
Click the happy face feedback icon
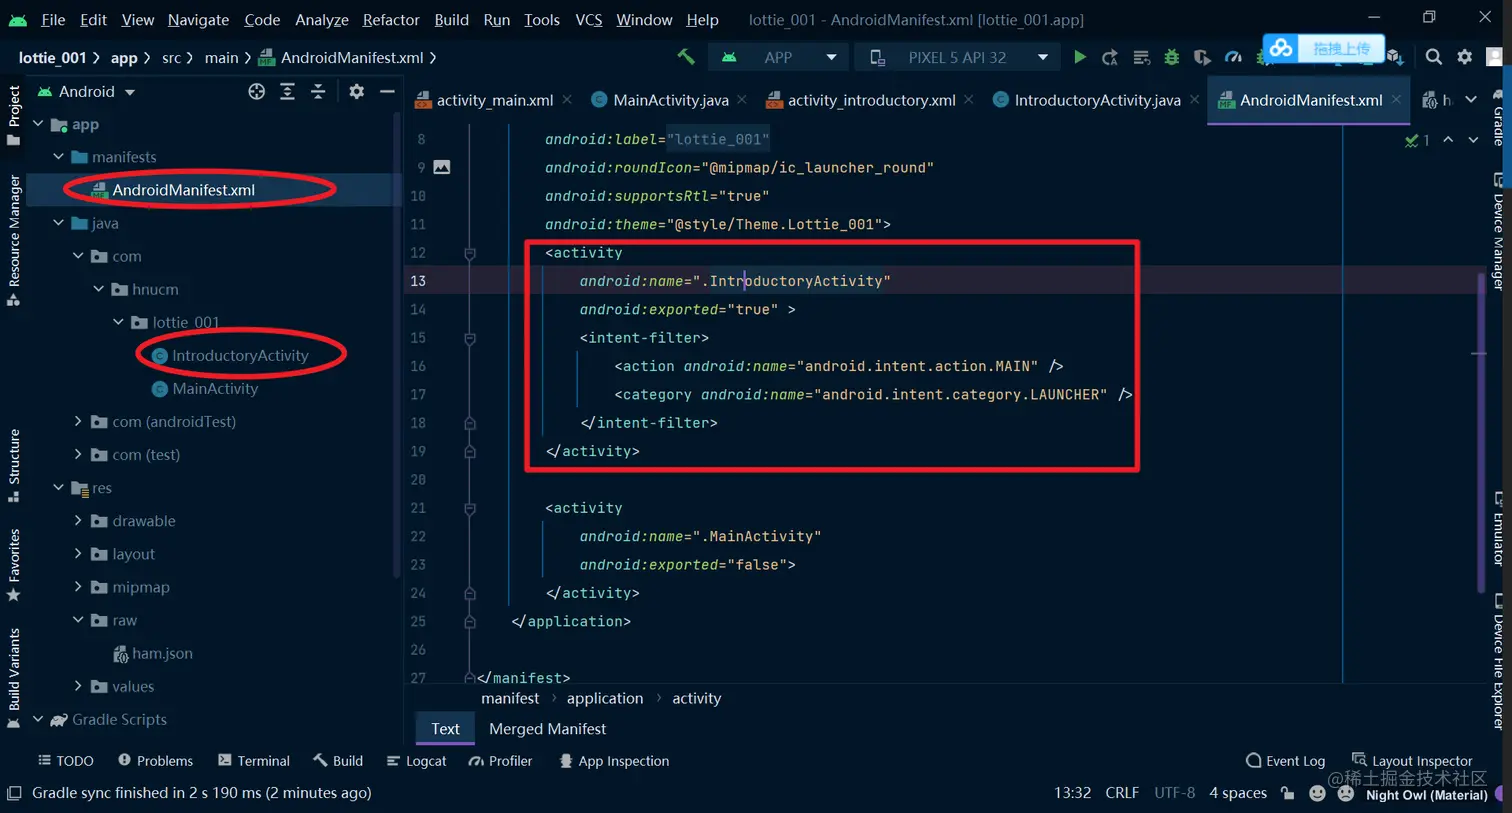[x=1317, y=793]
